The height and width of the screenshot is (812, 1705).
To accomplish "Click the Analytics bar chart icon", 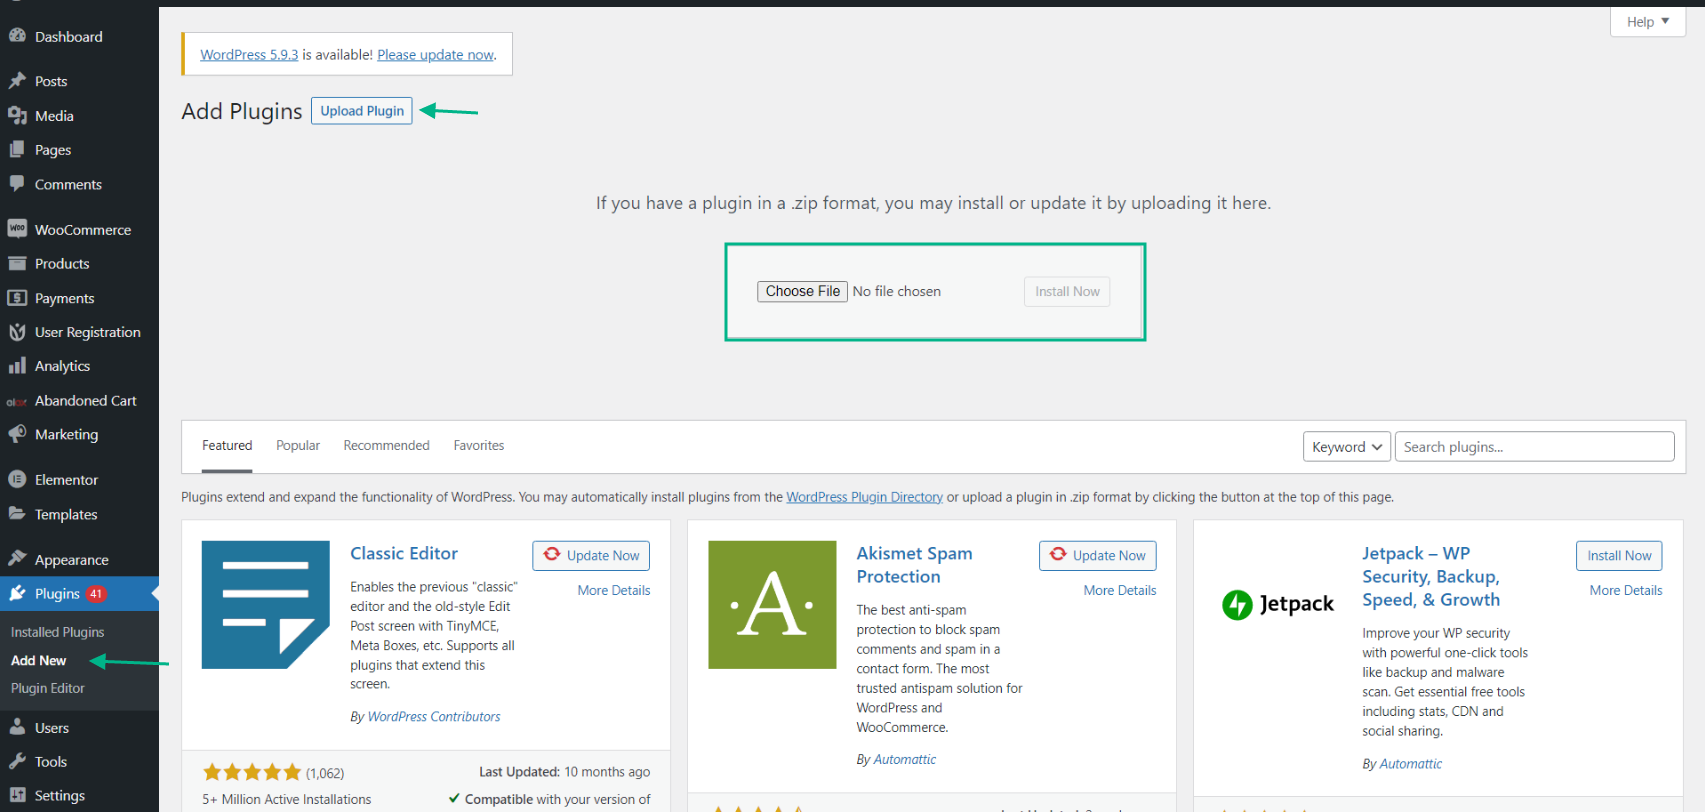I will coord(17,366).
